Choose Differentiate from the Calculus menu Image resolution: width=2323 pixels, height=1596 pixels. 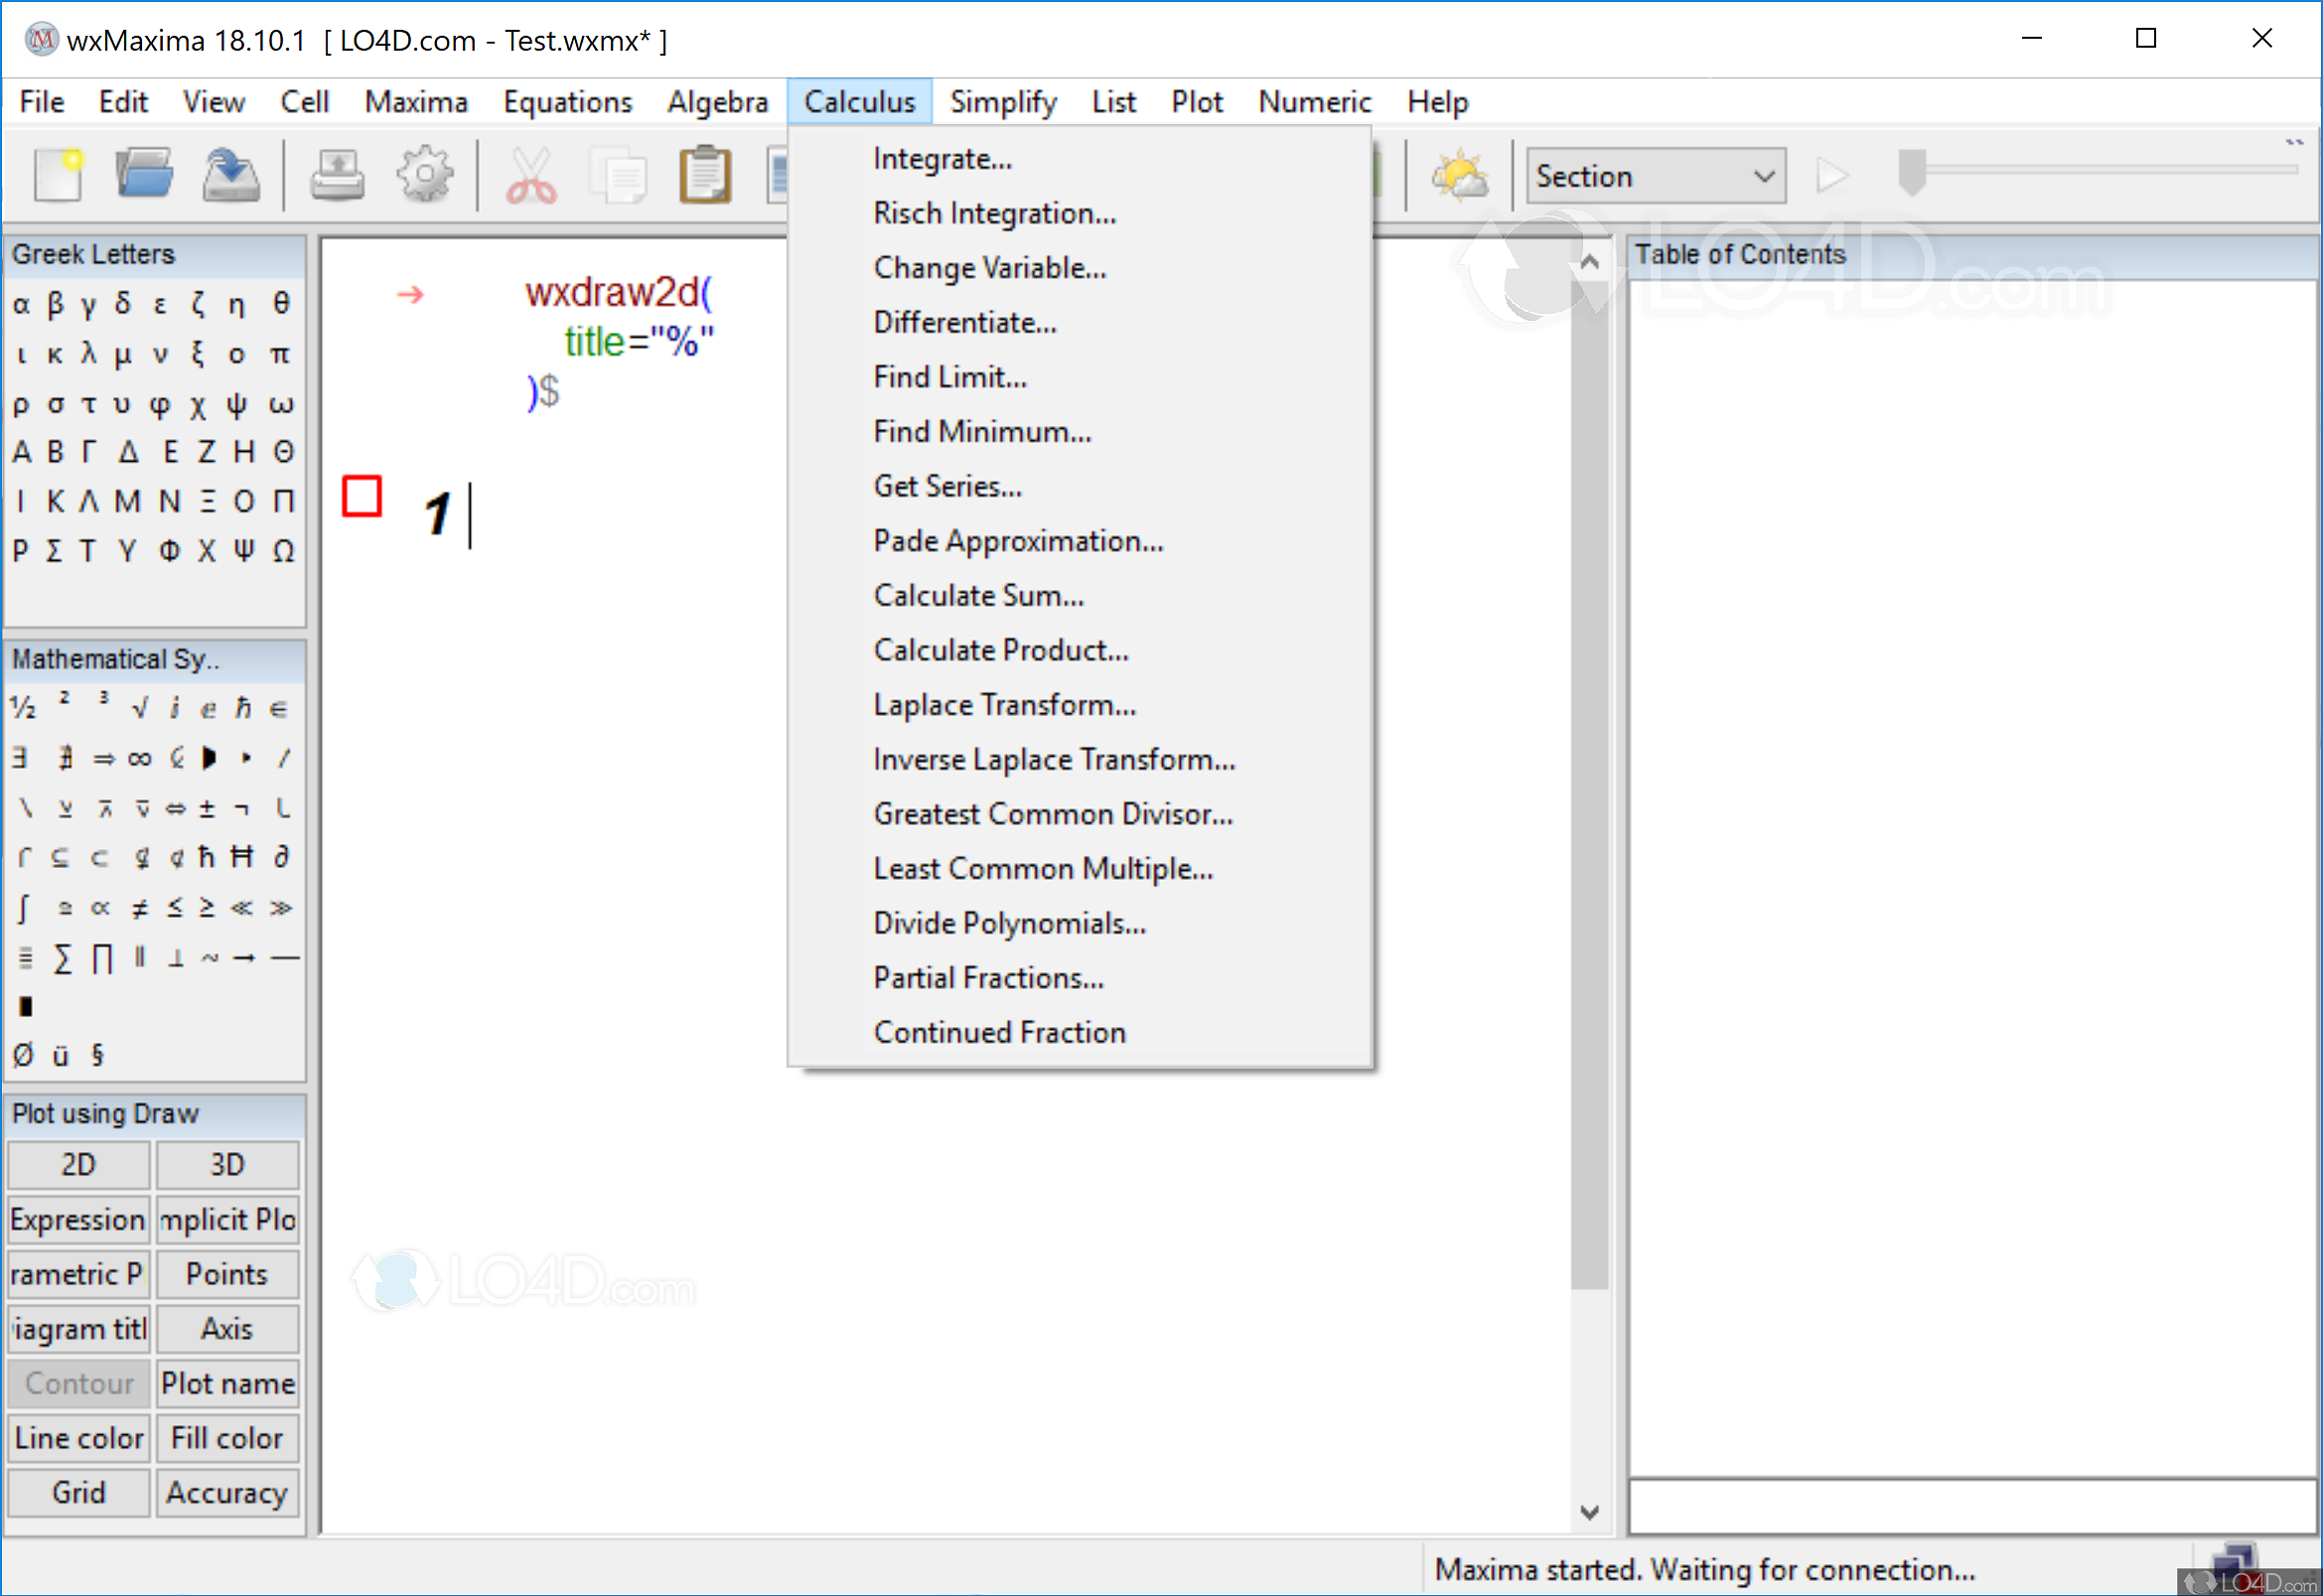click(x=964, y=322)
